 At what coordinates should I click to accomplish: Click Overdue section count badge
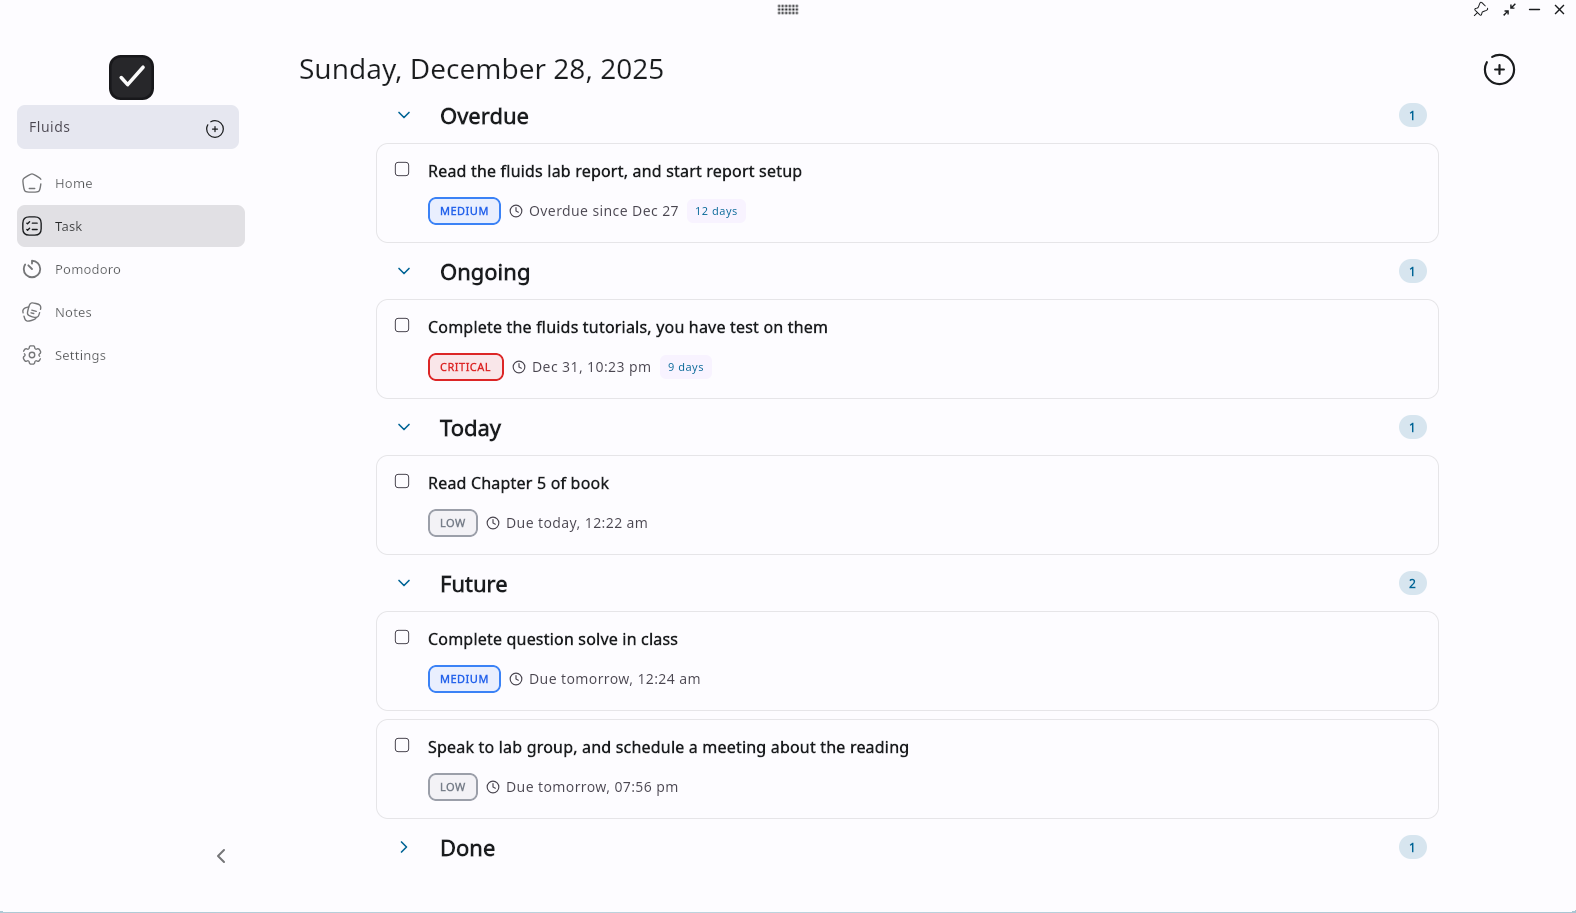tap(1412, 115)
